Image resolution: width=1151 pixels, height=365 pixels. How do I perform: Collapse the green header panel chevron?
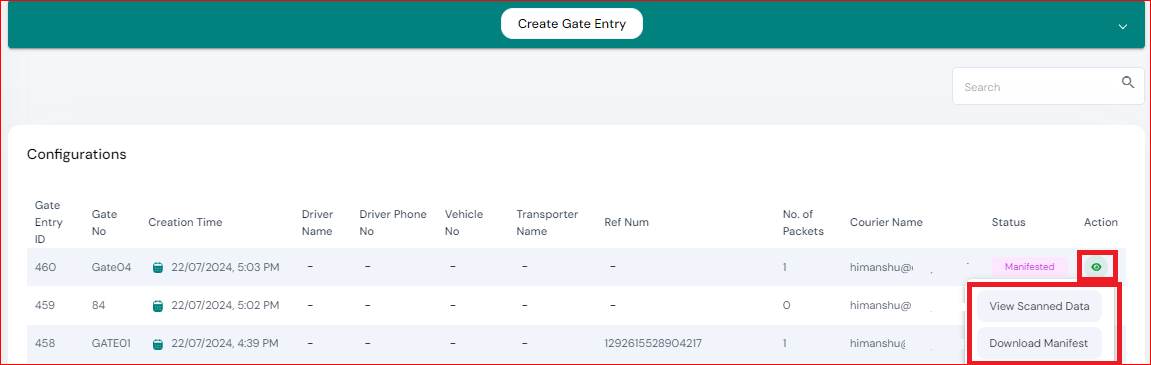pyautogui.click(x=1122, y=26)
